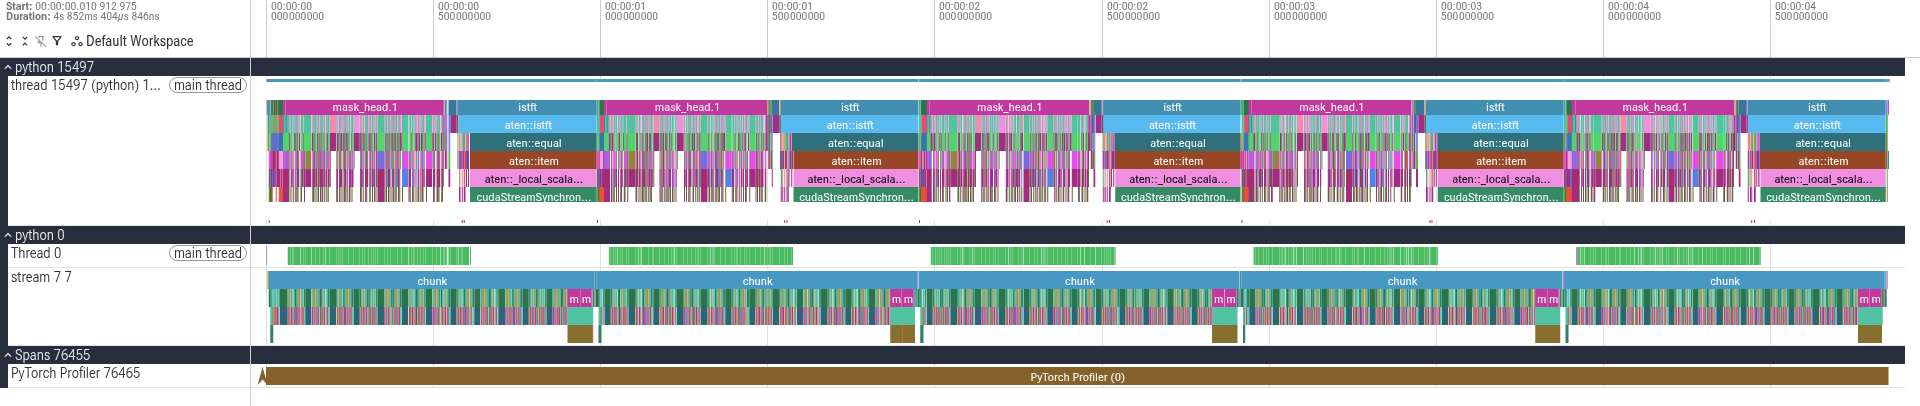This screenshot has height=406, width=1920.
Task: Select the thread 15497 (python) track row
Action: 129,151
